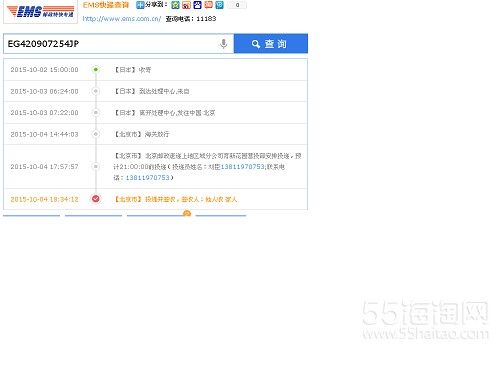Image resolution: width=500 pixels, height=375 pixels.
Task: Click the small orange icon below the table
Action: click(187, 213)
